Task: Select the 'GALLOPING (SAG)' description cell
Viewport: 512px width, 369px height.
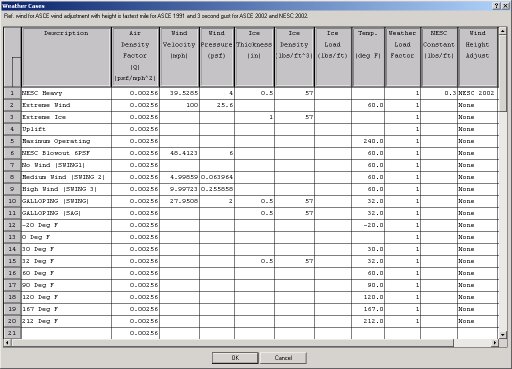Action: (x=66, y=213)
